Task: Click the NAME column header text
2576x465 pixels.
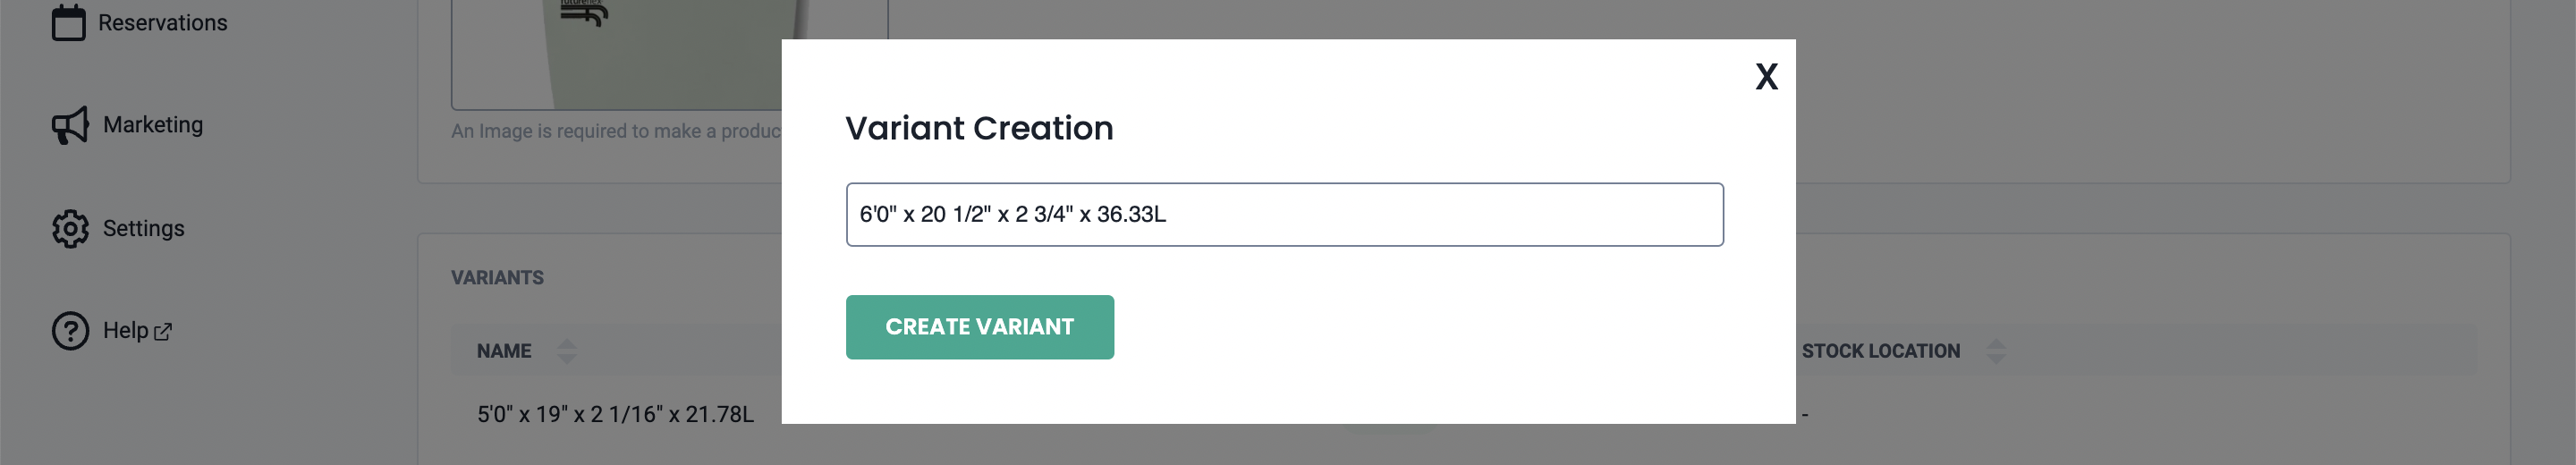Action: pyautogui.click(x=504, y=351)
